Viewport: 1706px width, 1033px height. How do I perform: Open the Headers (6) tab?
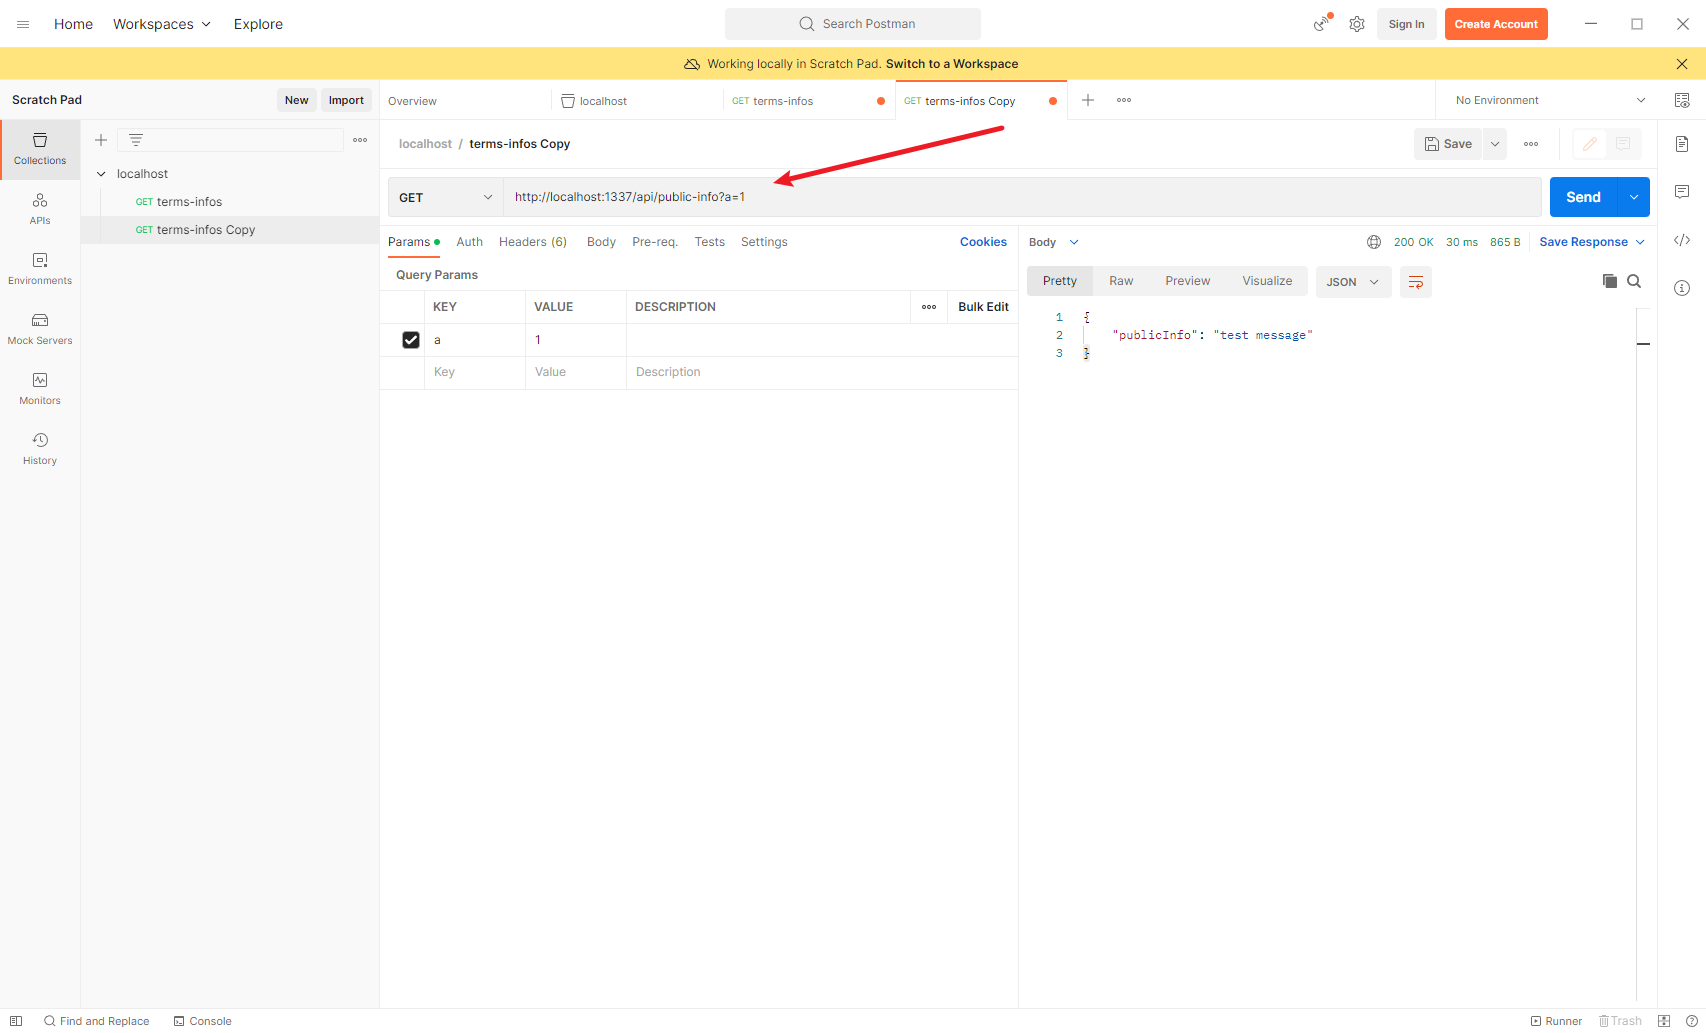[533, 242]
